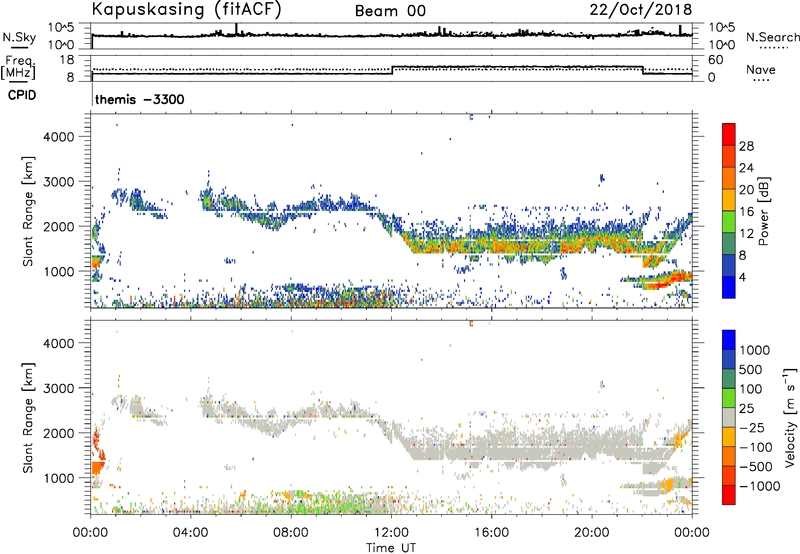
Task: Click the gray band of velocity colorbar
Action: pos(729,418)
